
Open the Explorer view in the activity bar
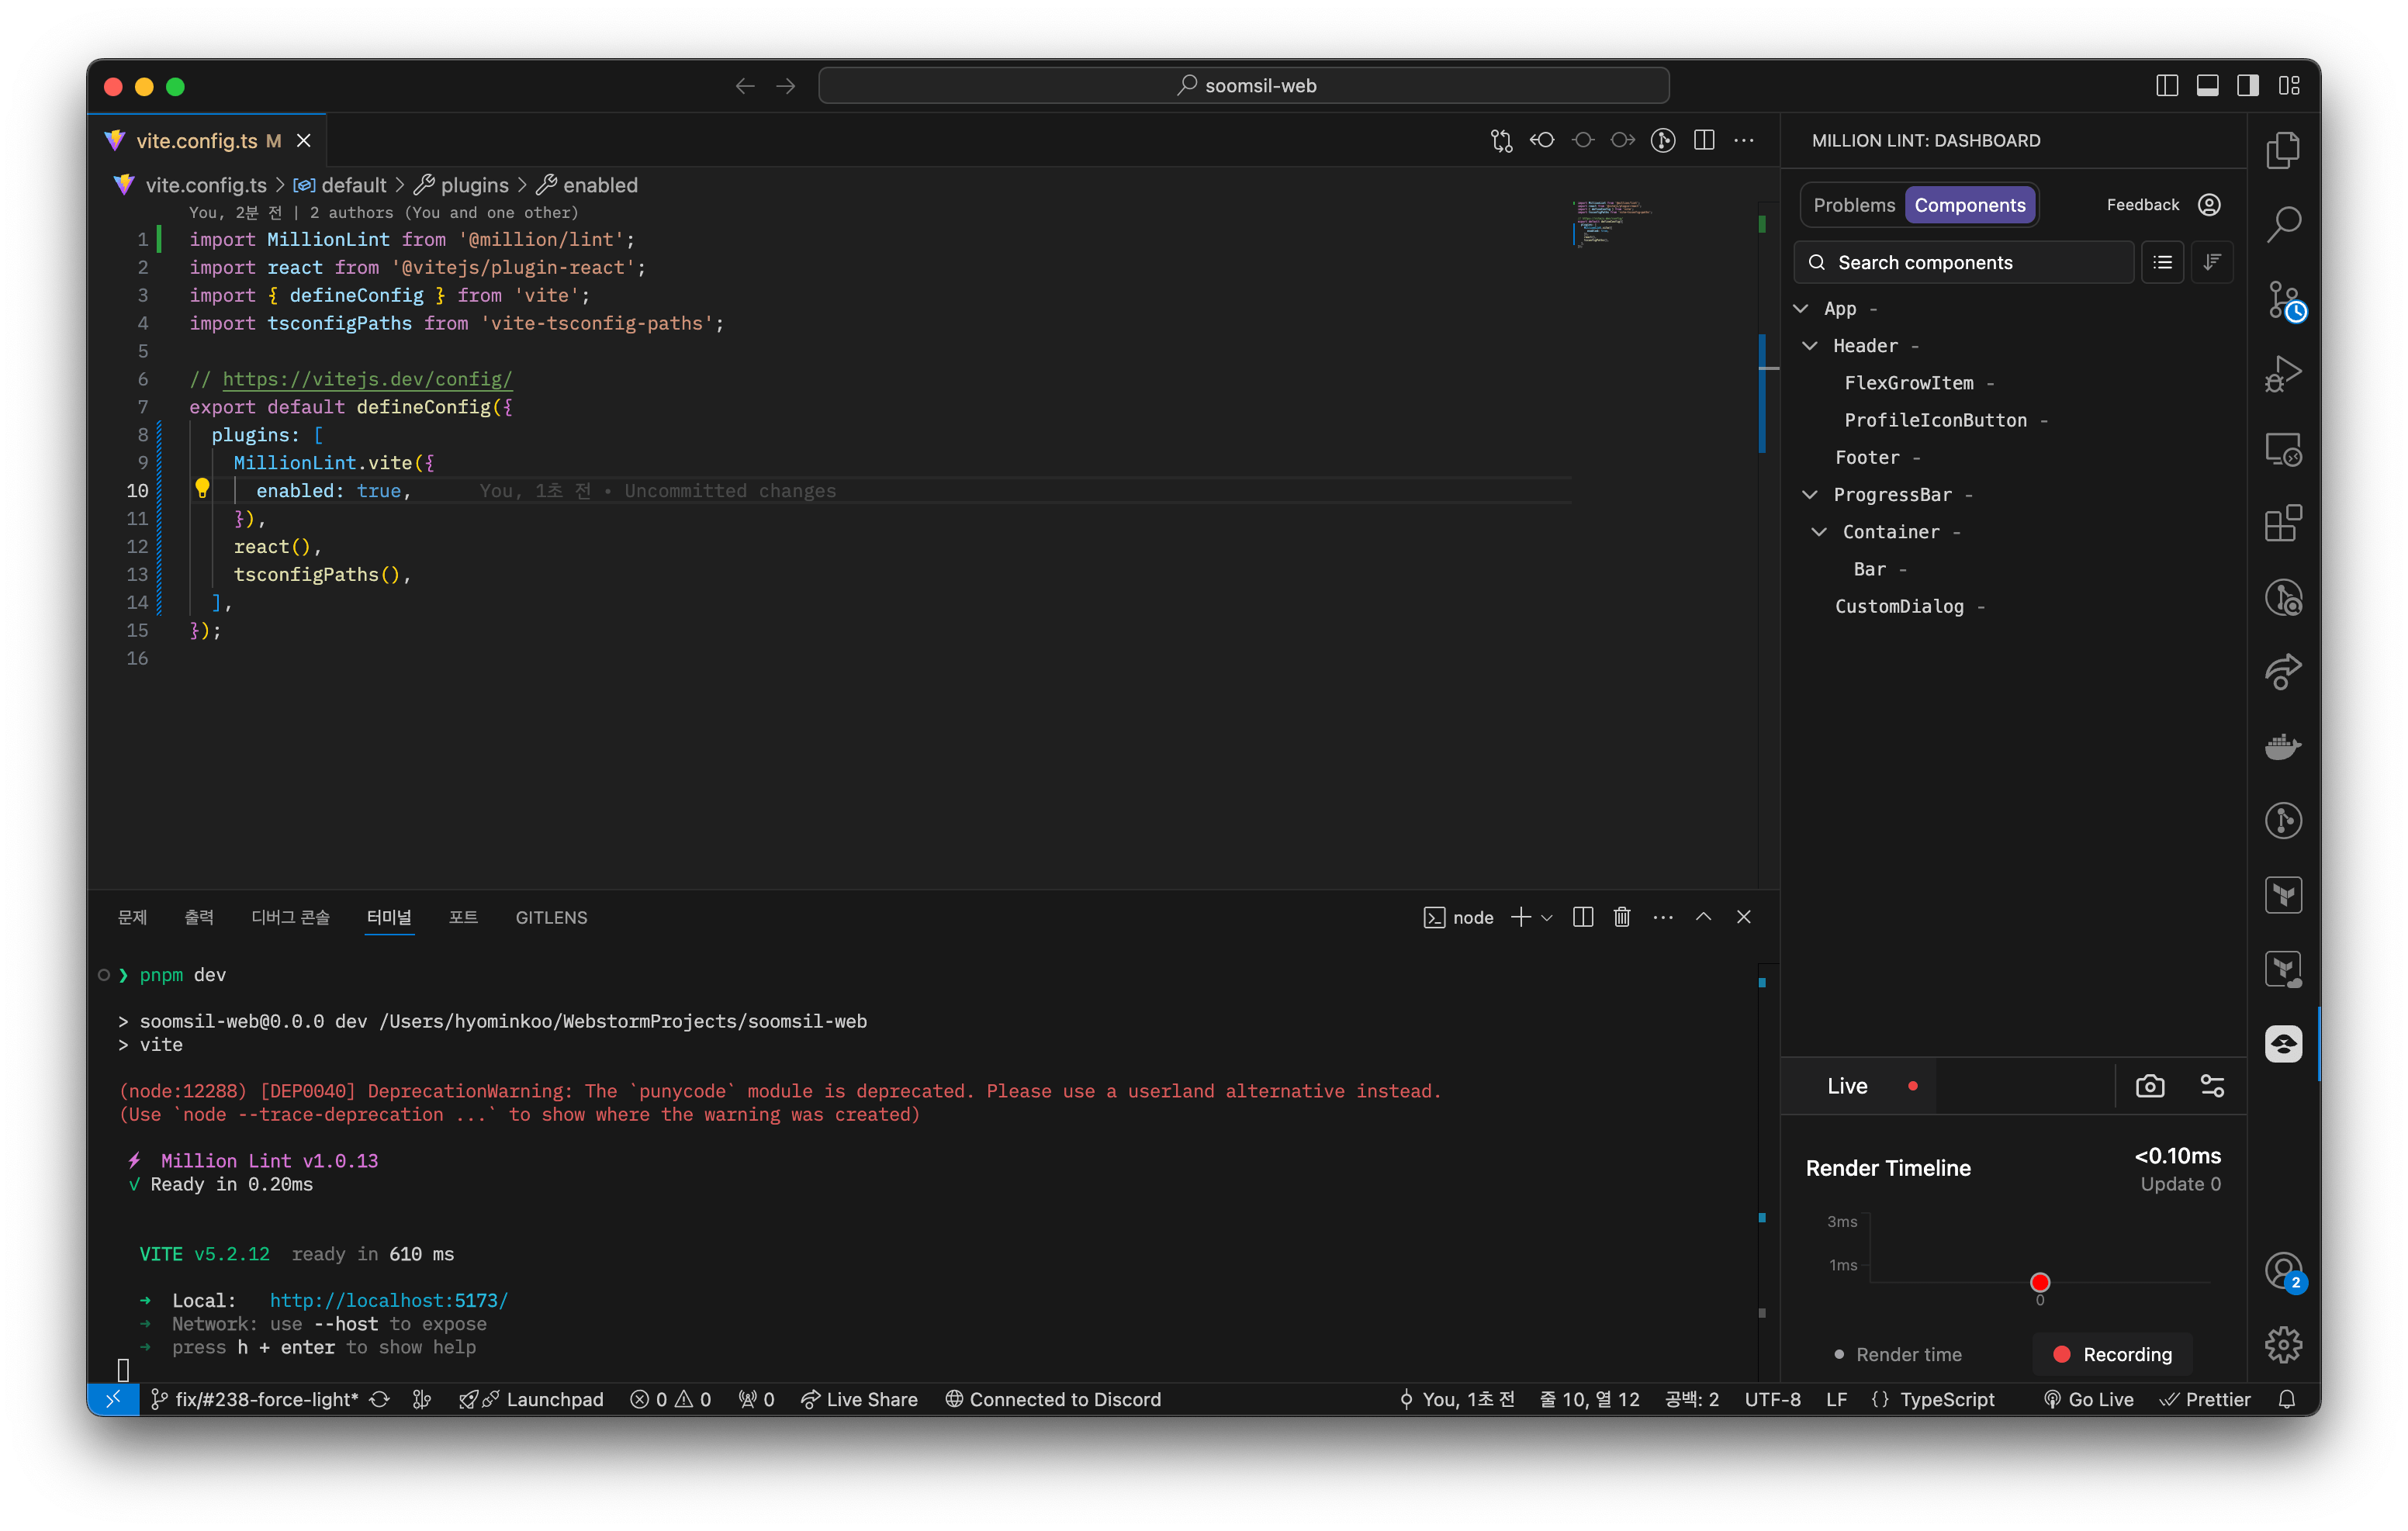2283,150
